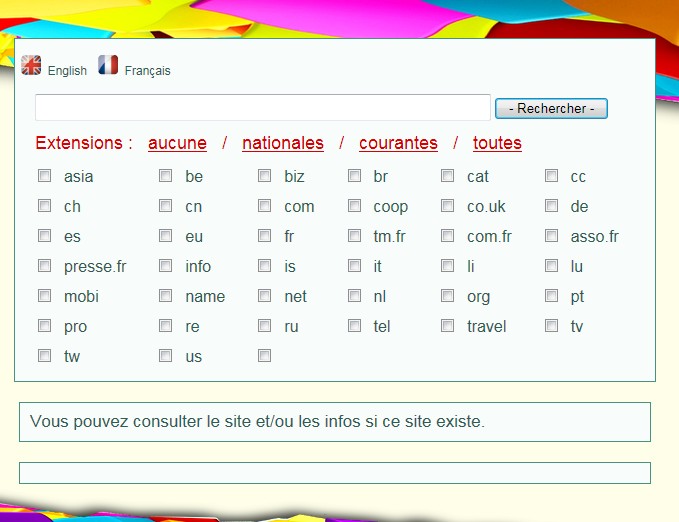
Task: Check the org extension checkbox
Action: point(447,296)
